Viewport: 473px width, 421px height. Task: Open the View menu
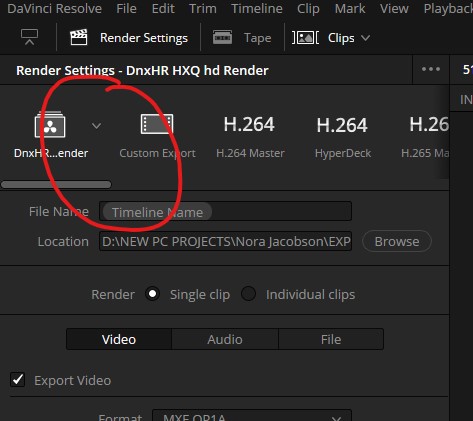point(394,9)
